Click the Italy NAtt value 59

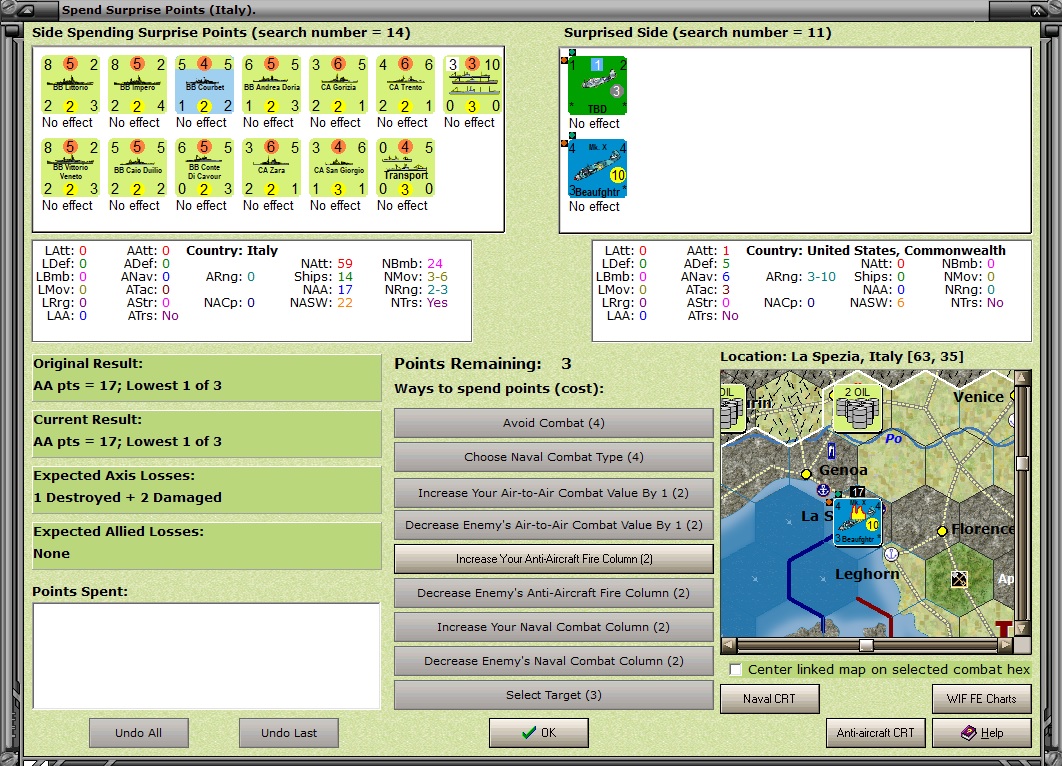click(345, 263)
